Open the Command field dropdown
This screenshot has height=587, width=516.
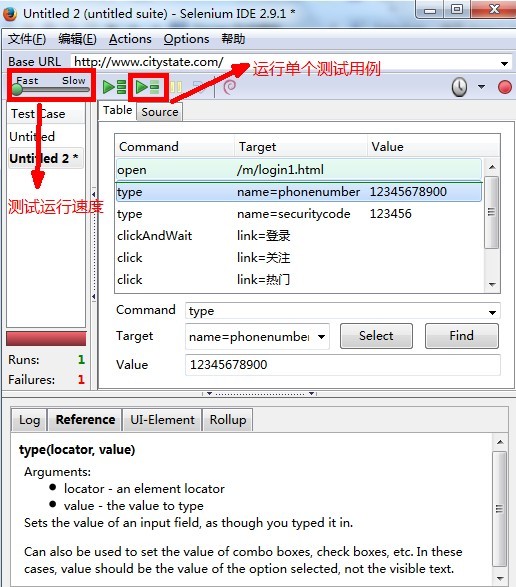point(492,312)
